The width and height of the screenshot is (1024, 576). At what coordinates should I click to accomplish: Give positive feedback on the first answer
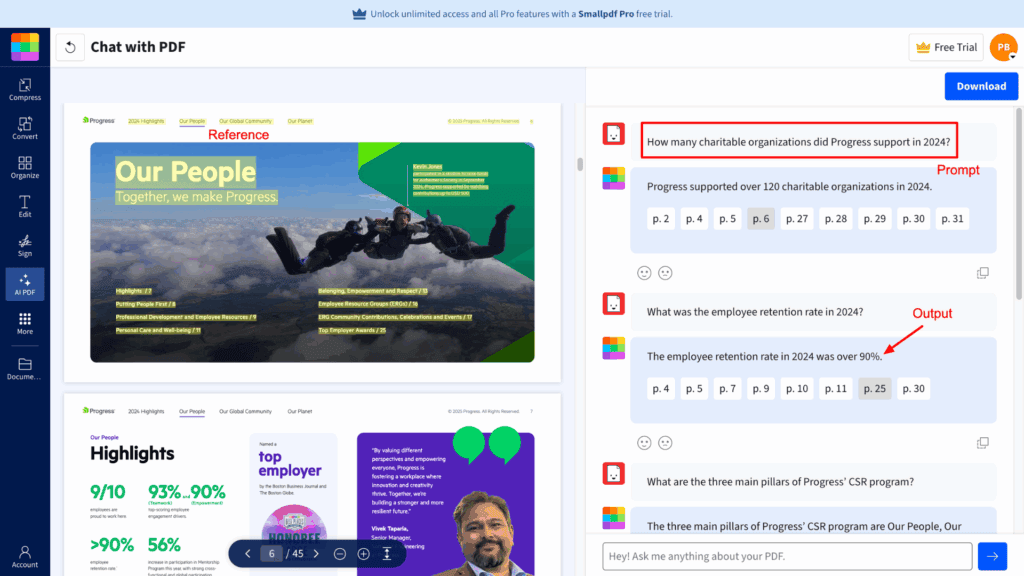(644, 272)
